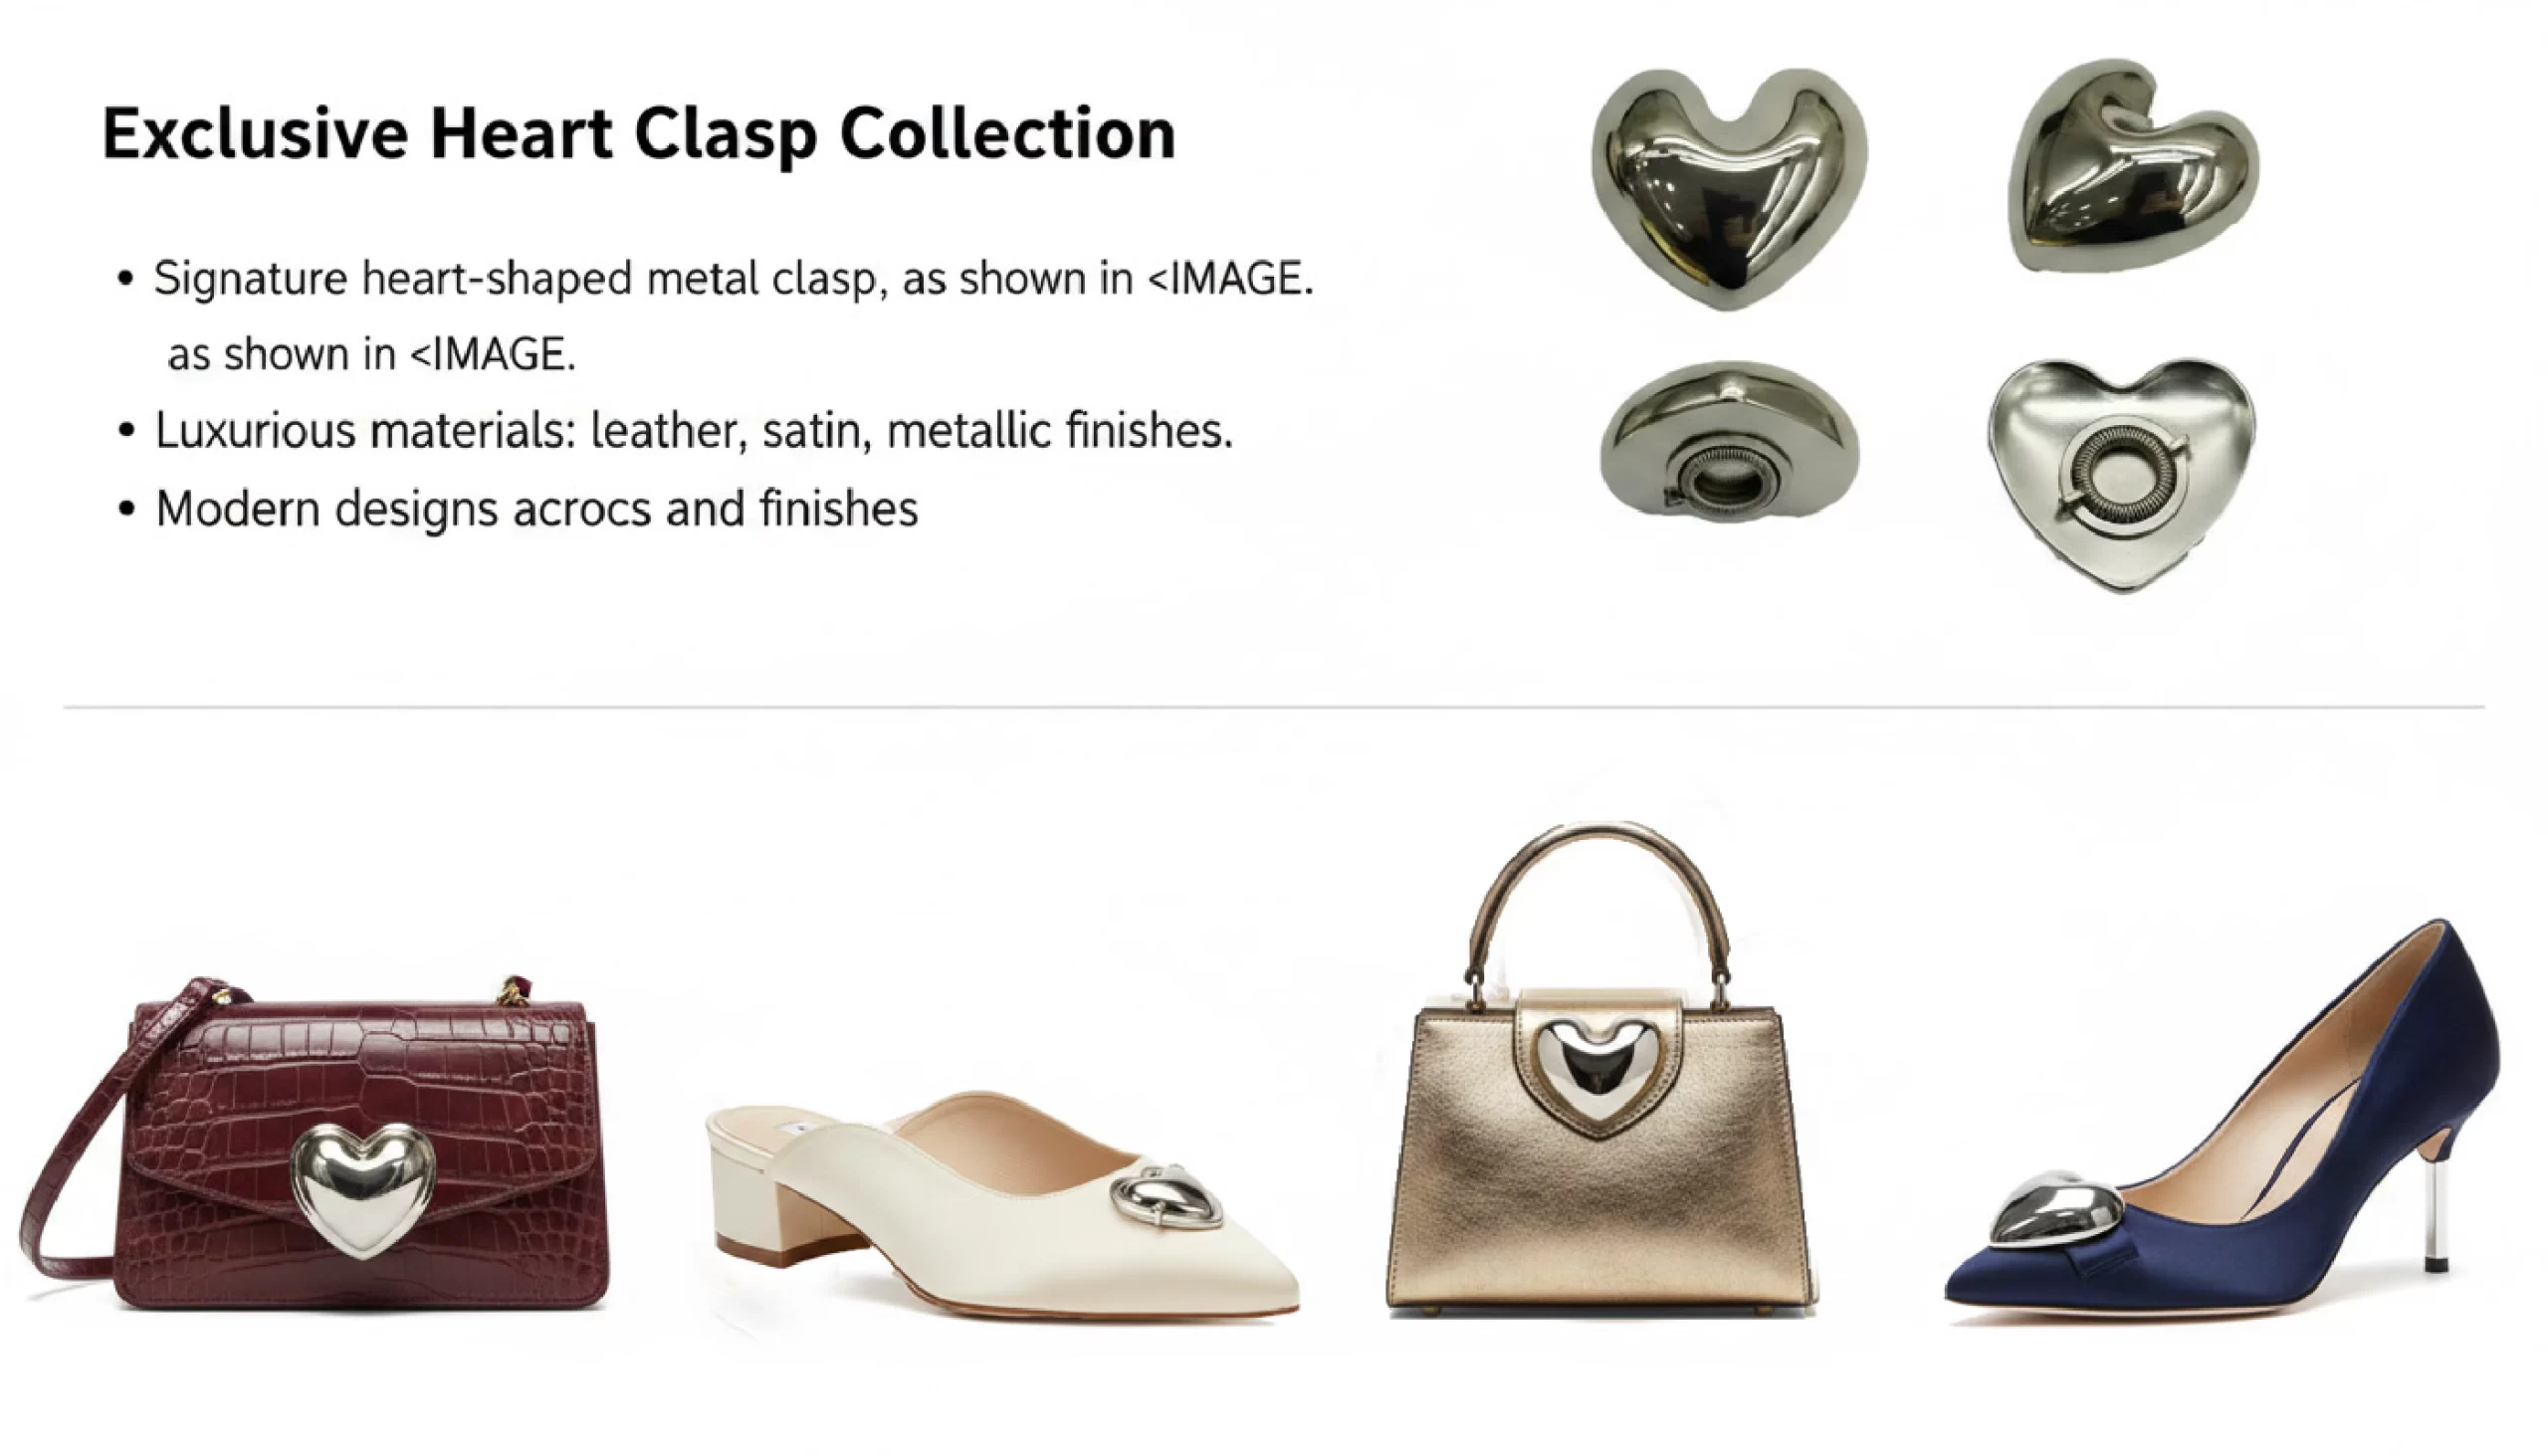Click the gold metallic top-handle handbag
This screenshot has width=2548, height=1456.
click(1598, 1066)
